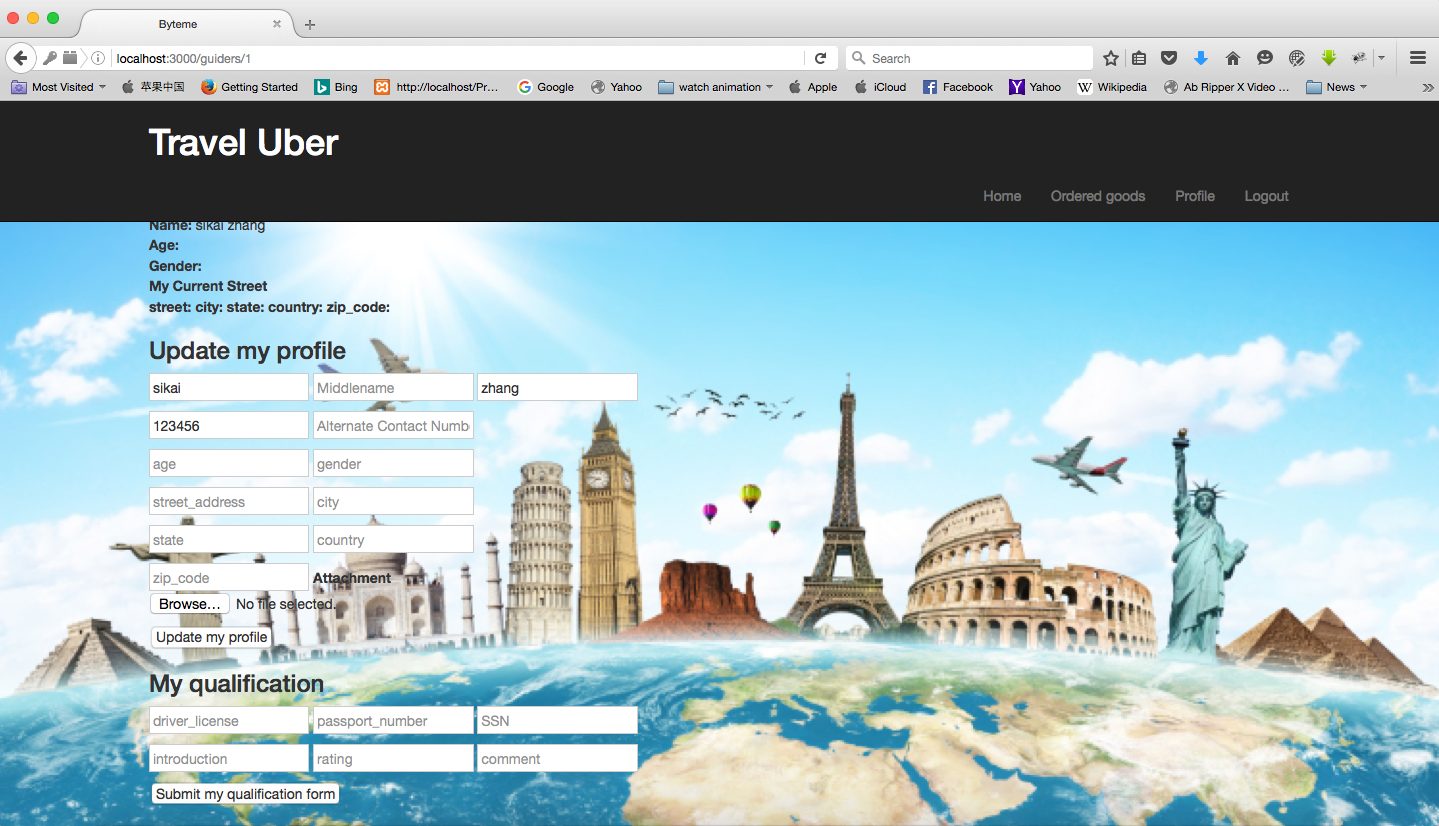Image resolution: width=1439 pixels, height=826 pixels.
Task: Open the smiley chat bubble icon
Action: (x=1265, y=58)
